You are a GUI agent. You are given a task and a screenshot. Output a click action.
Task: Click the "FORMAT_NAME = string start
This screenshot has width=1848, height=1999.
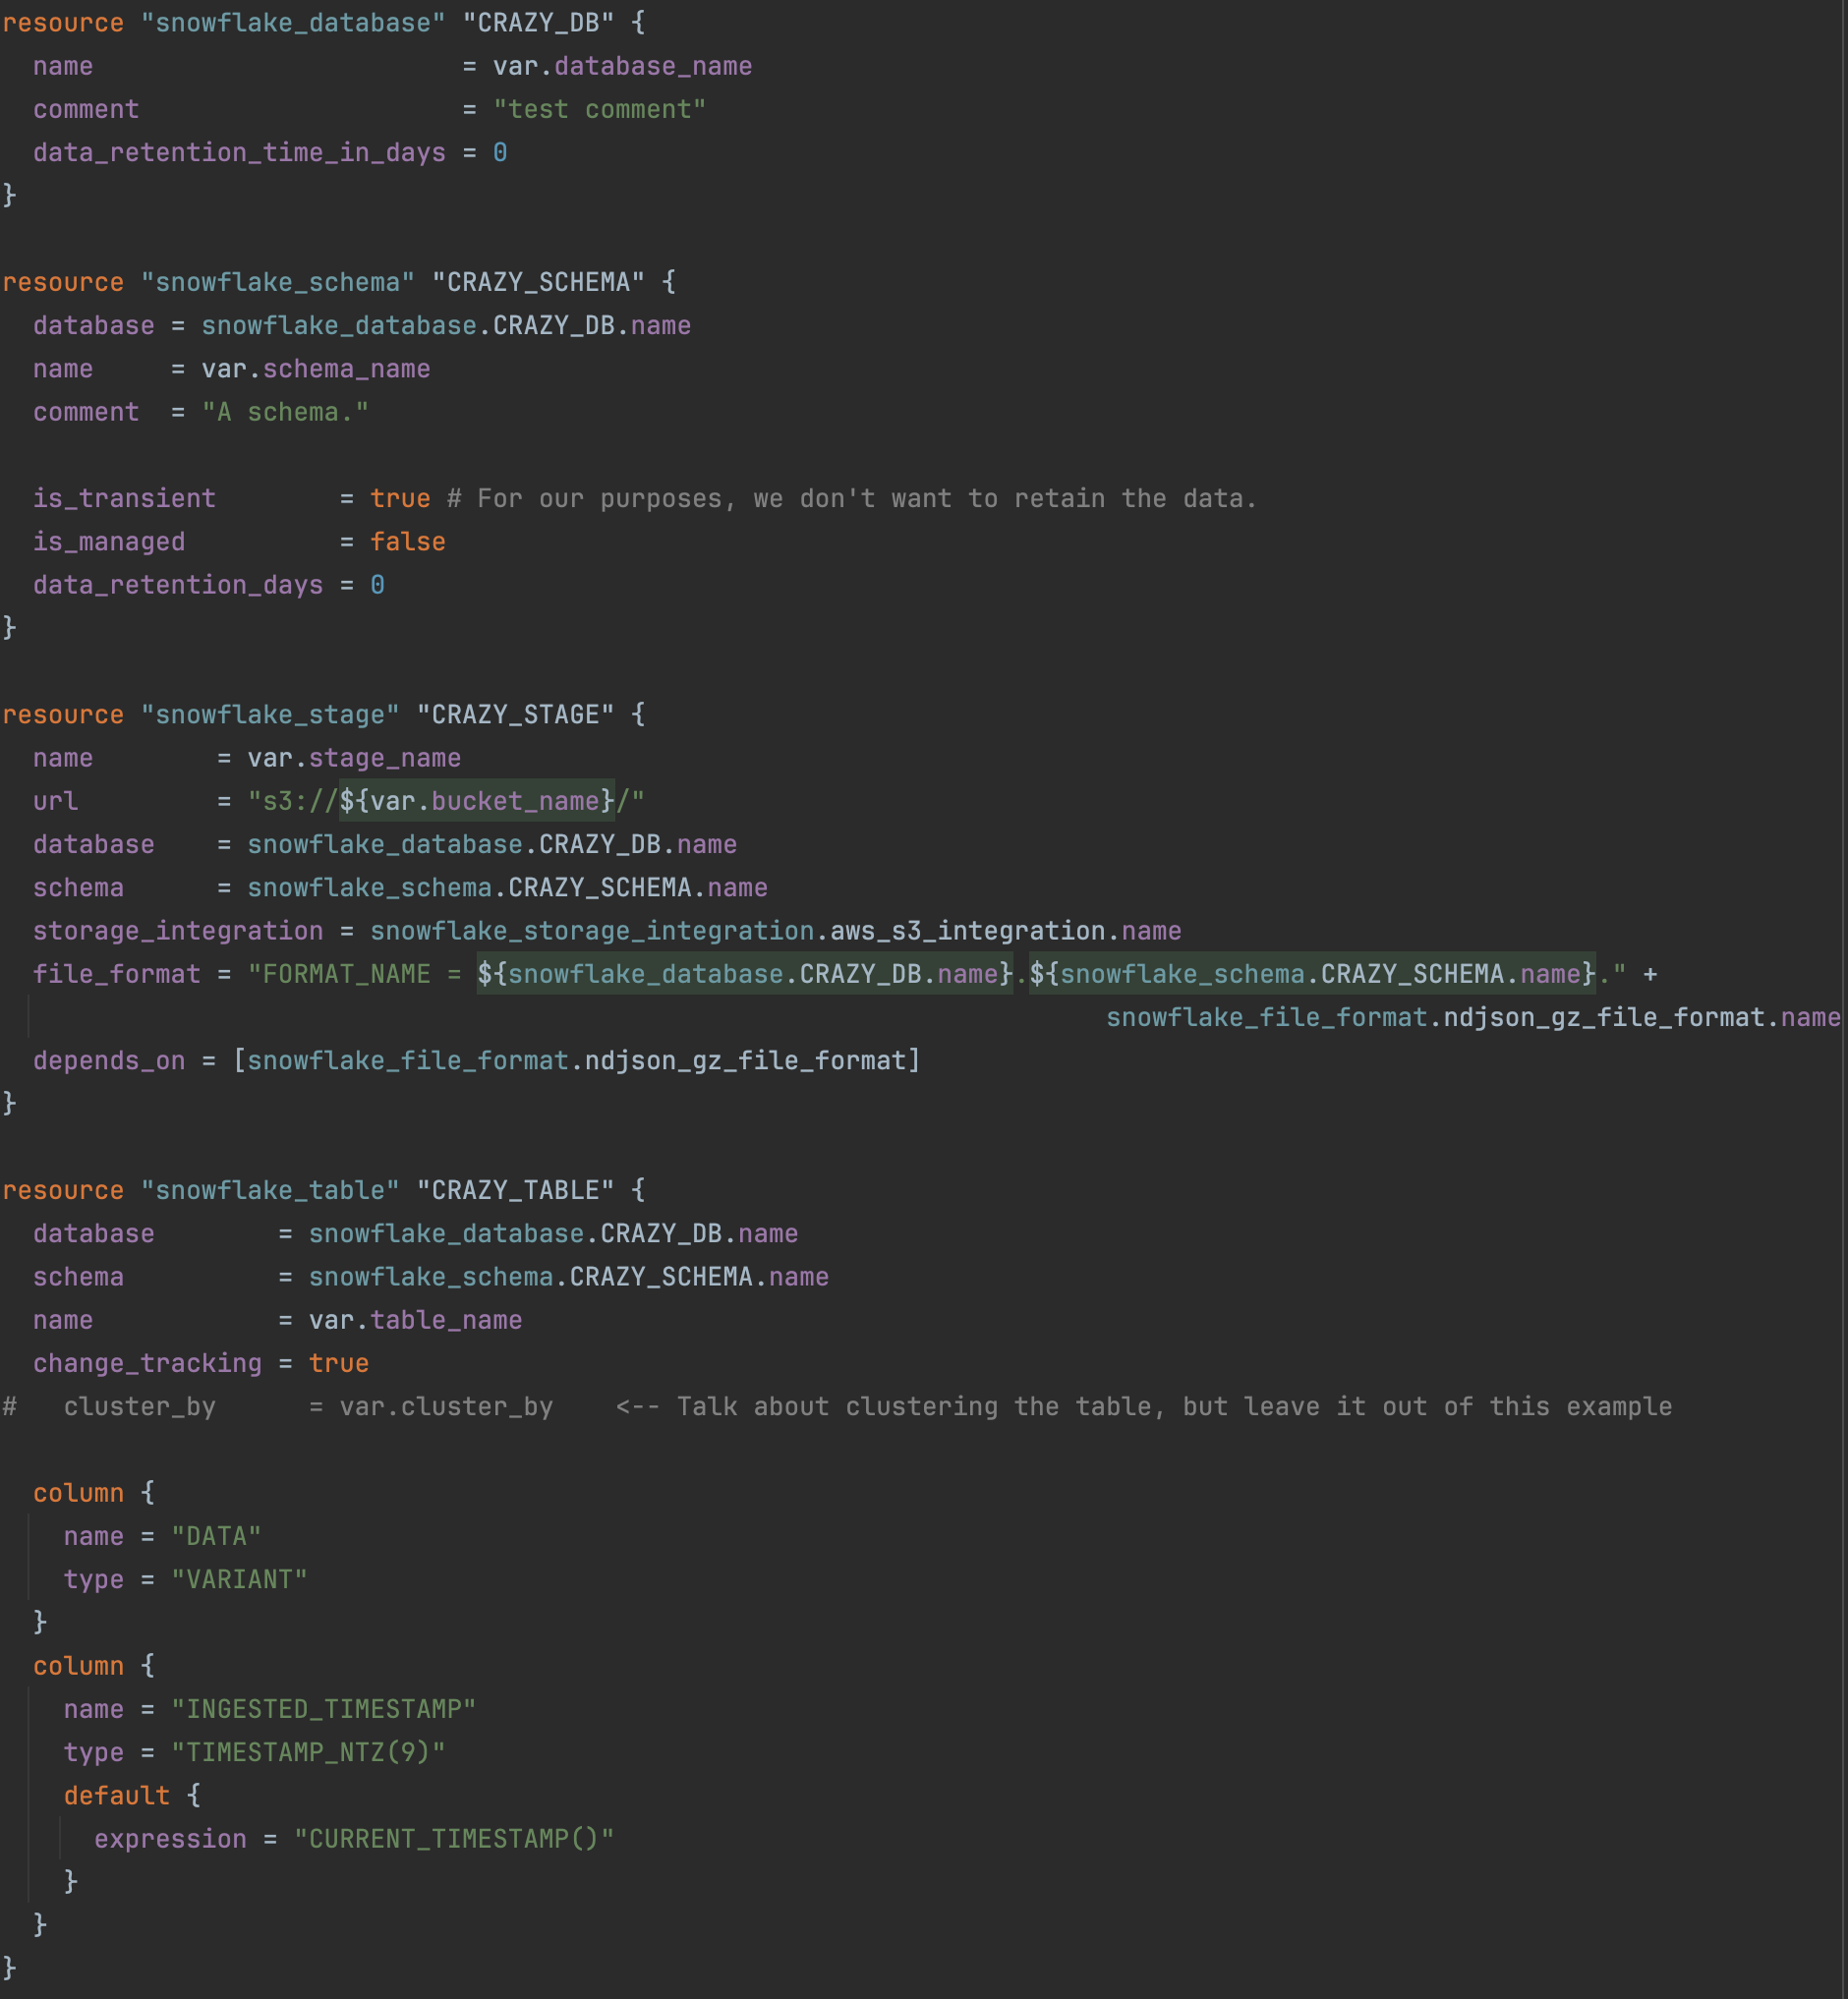tap(354, 974)
